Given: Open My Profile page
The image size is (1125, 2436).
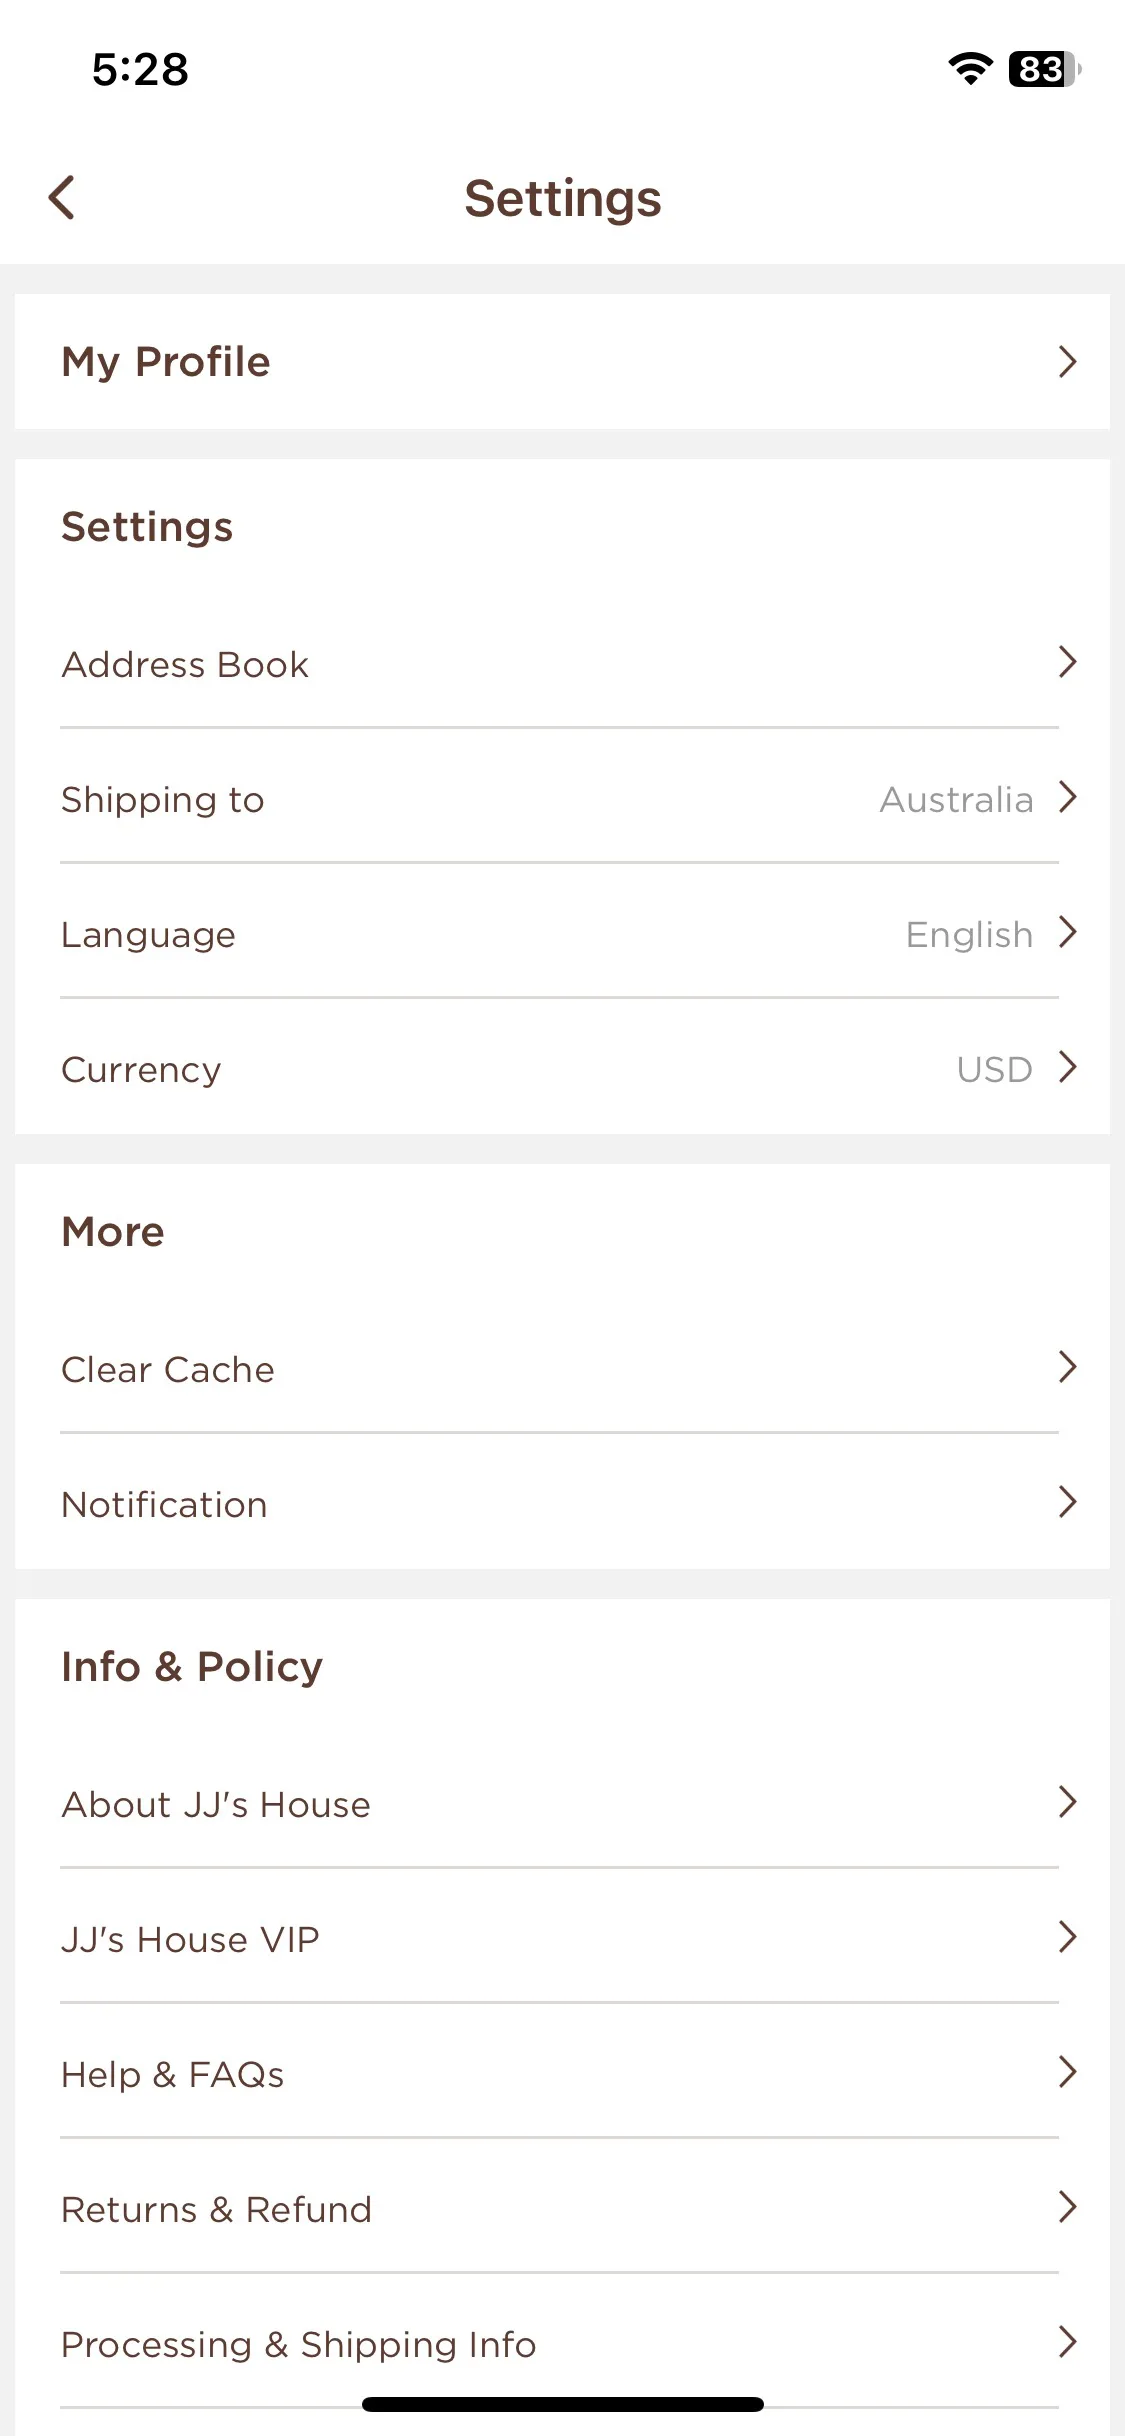Looking at the screenshot, I should [x=562, y=361].
